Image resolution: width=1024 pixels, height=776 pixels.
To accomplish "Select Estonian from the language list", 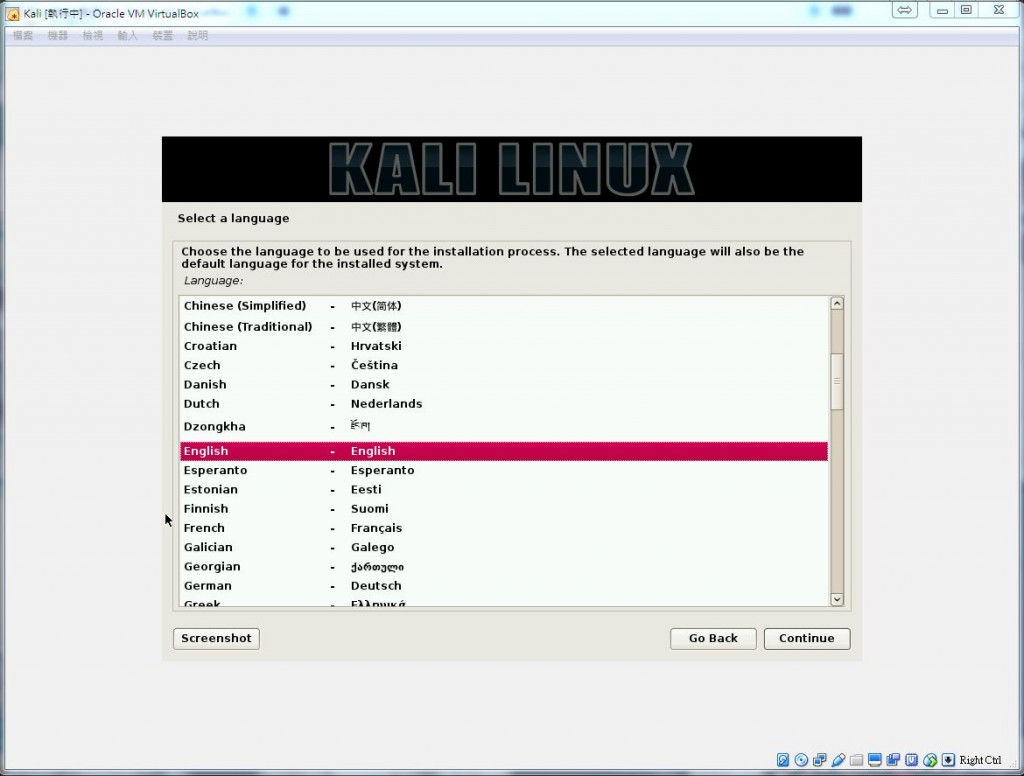I will (x=504, y=489).
